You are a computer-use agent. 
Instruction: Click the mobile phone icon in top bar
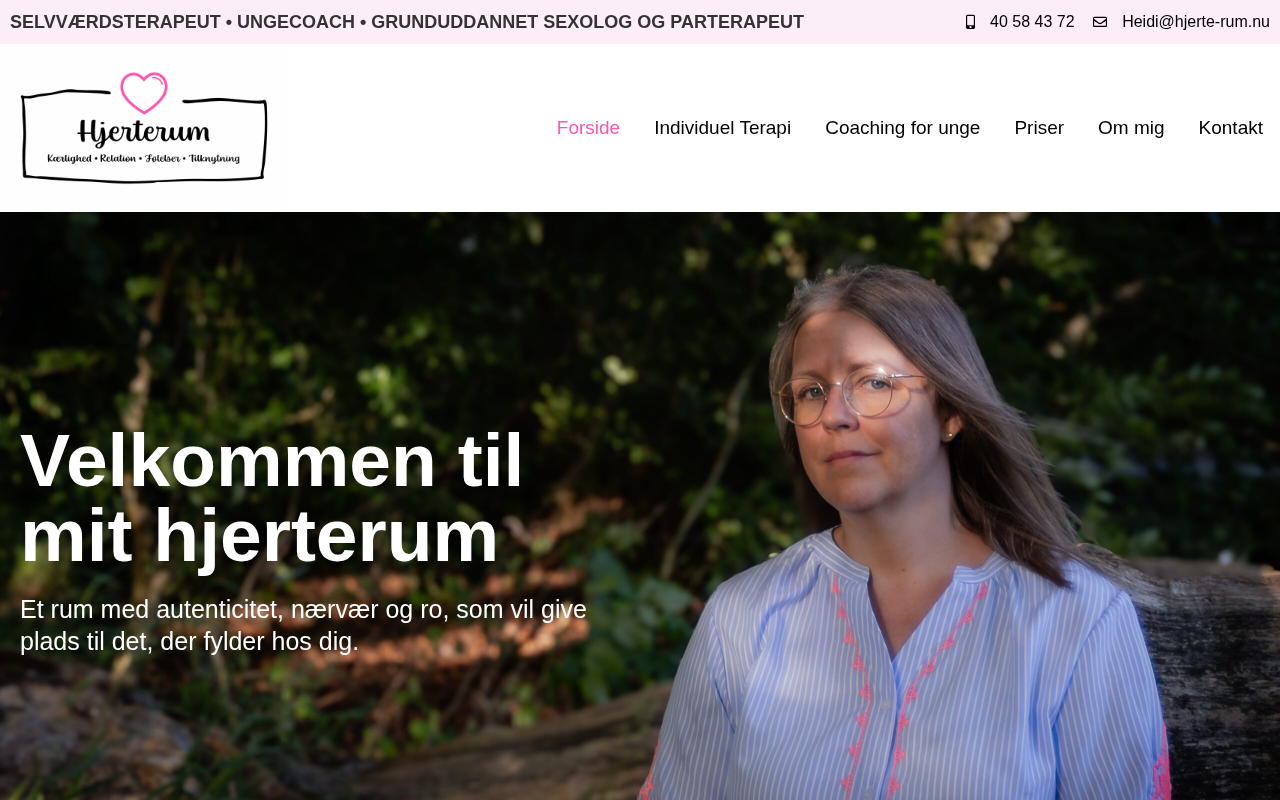970,22
